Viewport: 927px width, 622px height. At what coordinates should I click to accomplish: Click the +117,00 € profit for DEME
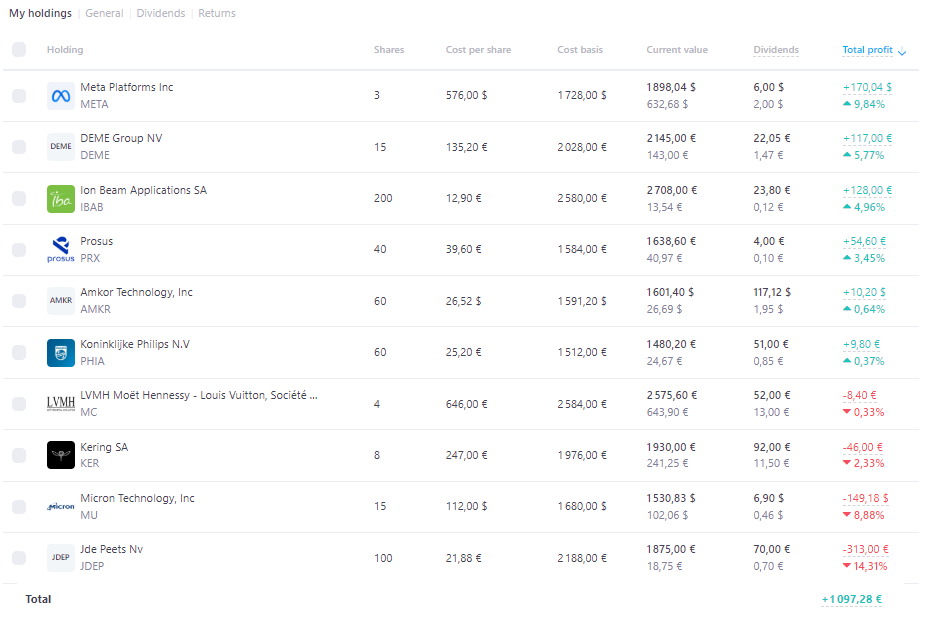(x=867, y=138)
